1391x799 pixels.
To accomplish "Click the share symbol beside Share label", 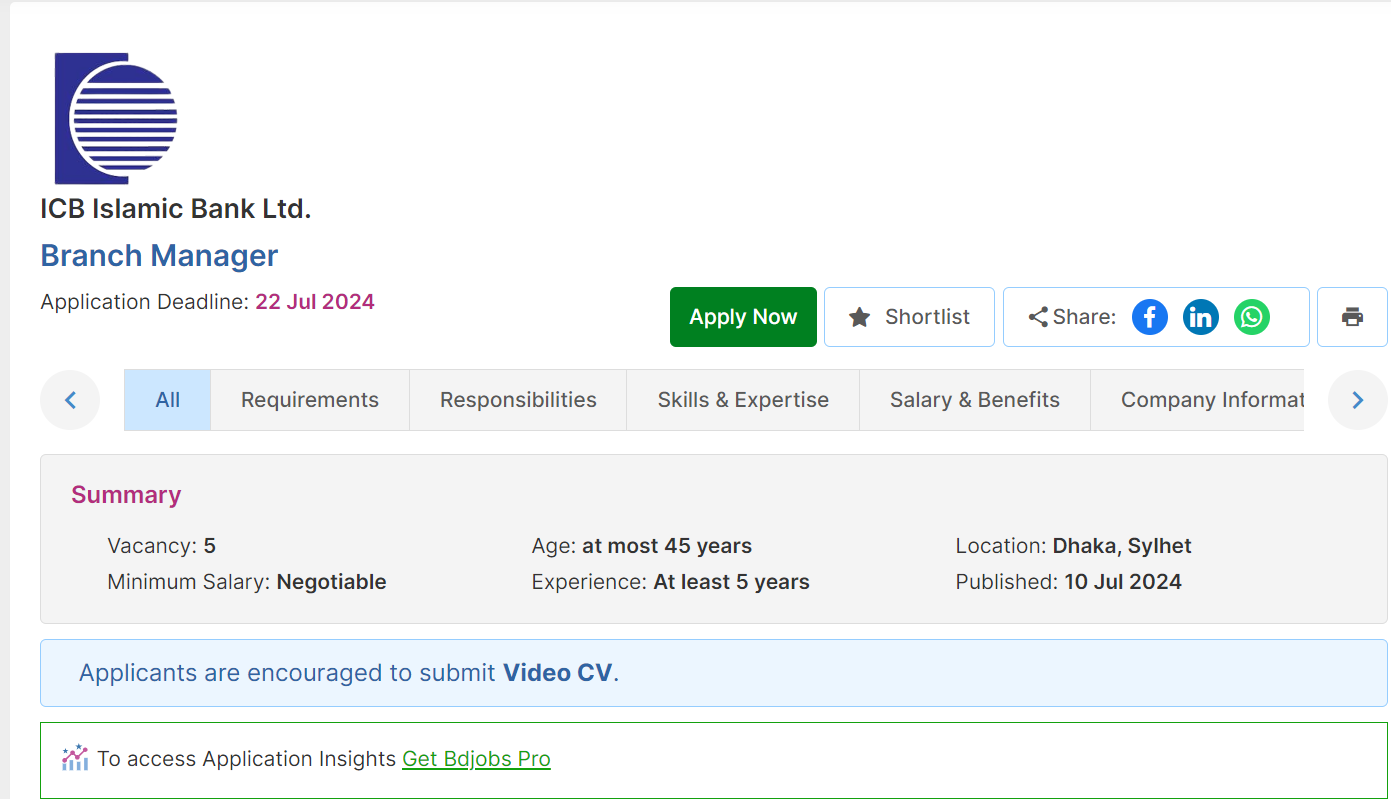I will coord(1038,317).
